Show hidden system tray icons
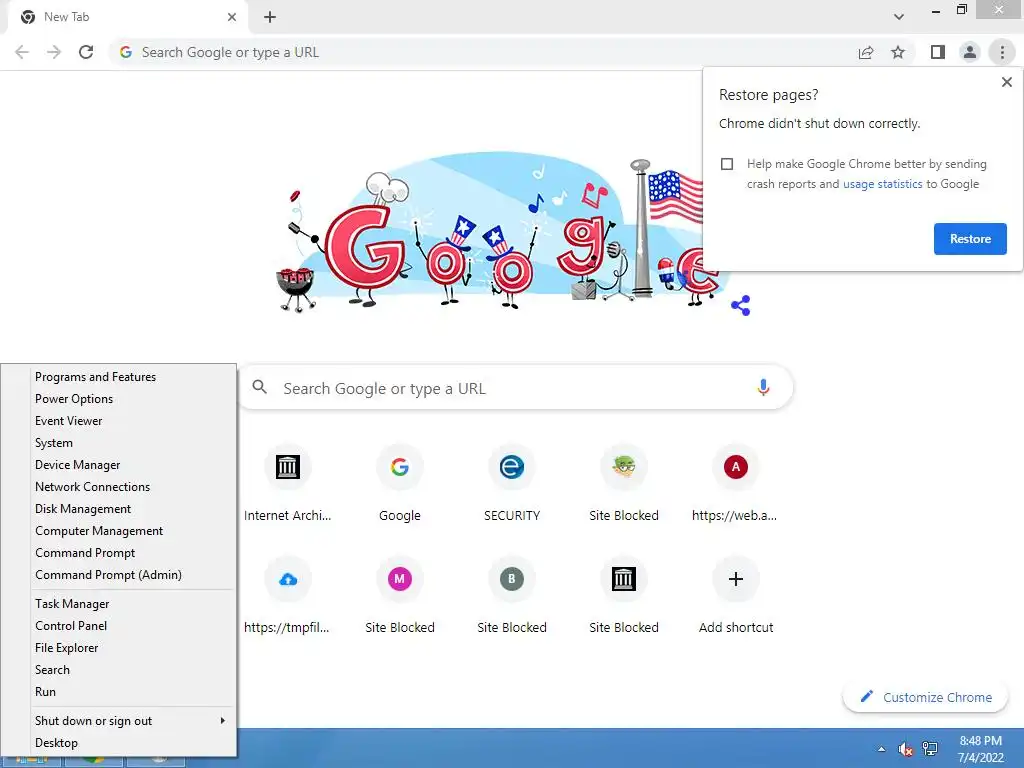The image size is (1024, 768). pyautogui.click(x=882, y=749)
